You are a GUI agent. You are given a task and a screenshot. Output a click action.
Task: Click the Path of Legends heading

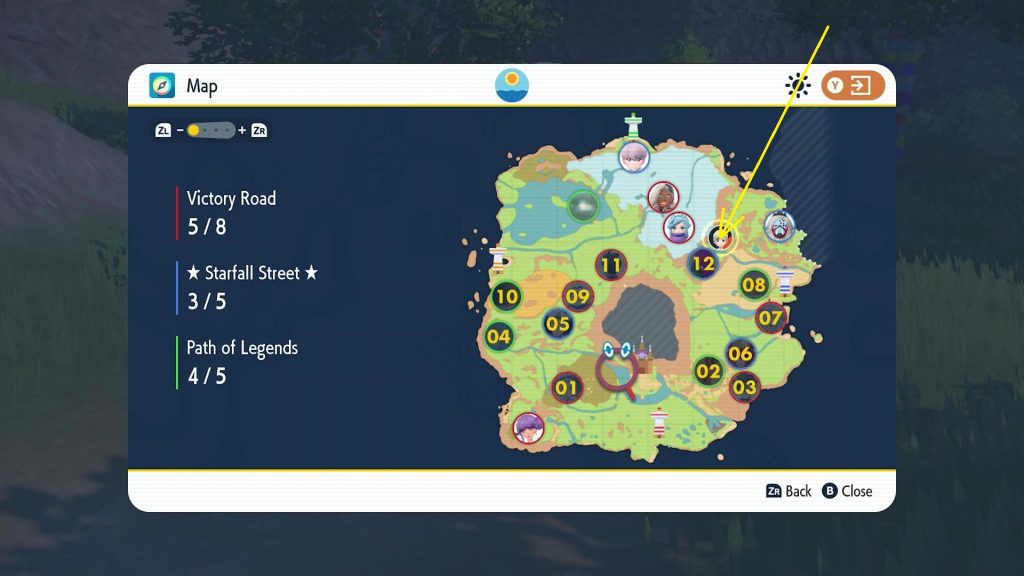(242, 348)
